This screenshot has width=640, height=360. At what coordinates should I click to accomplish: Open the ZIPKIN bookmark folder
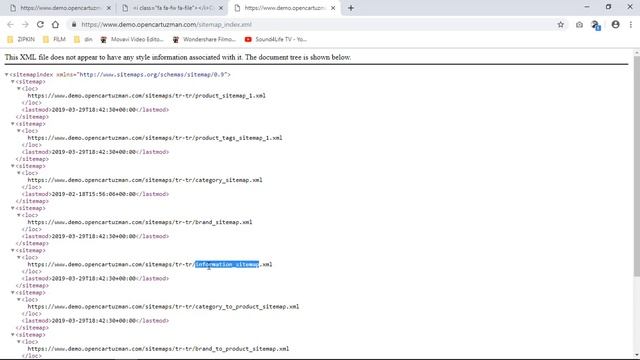(21, 39)
